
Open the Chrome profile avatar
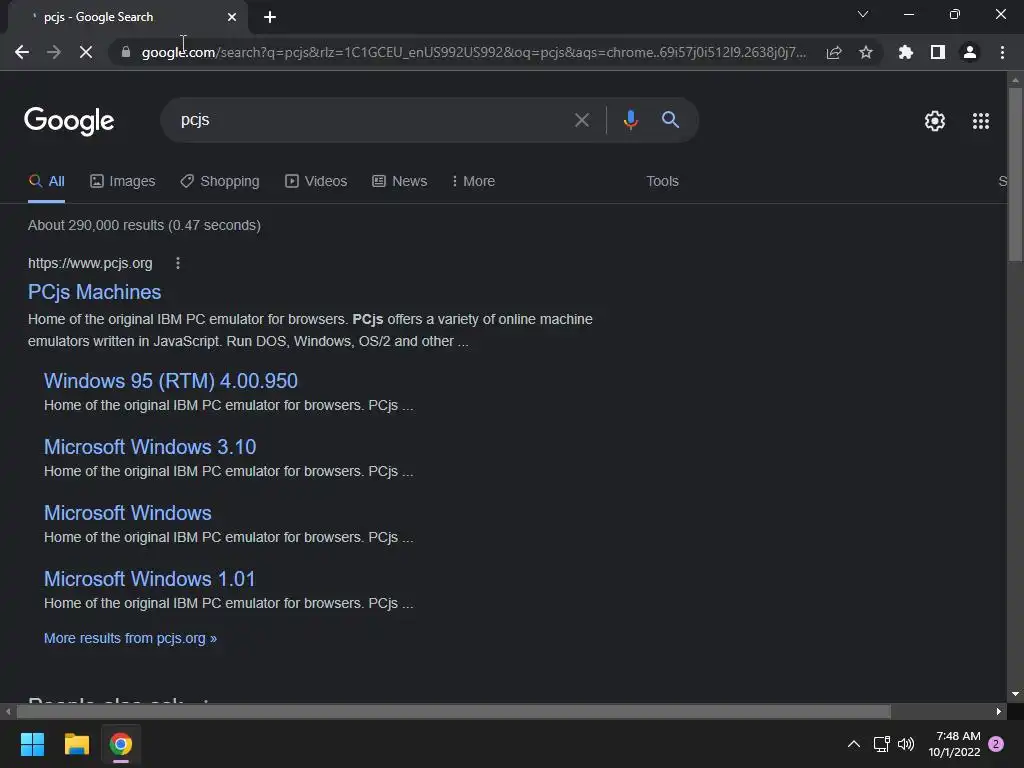click(x=970, y=52)
